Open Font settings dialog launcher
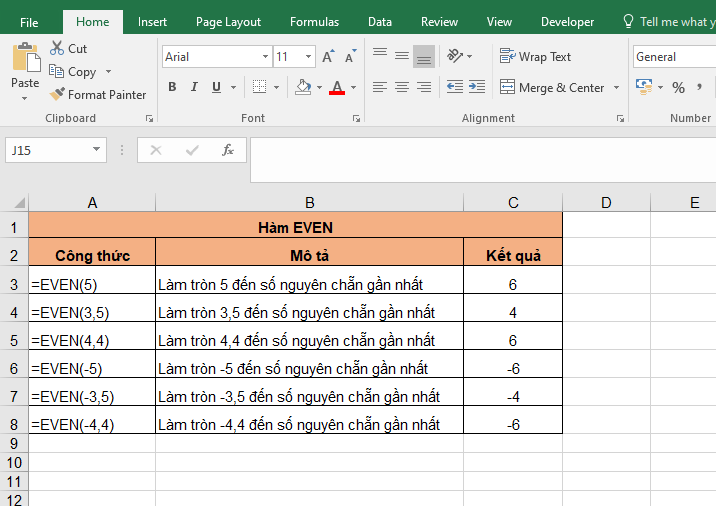The image size is (716, 506). 356,118
